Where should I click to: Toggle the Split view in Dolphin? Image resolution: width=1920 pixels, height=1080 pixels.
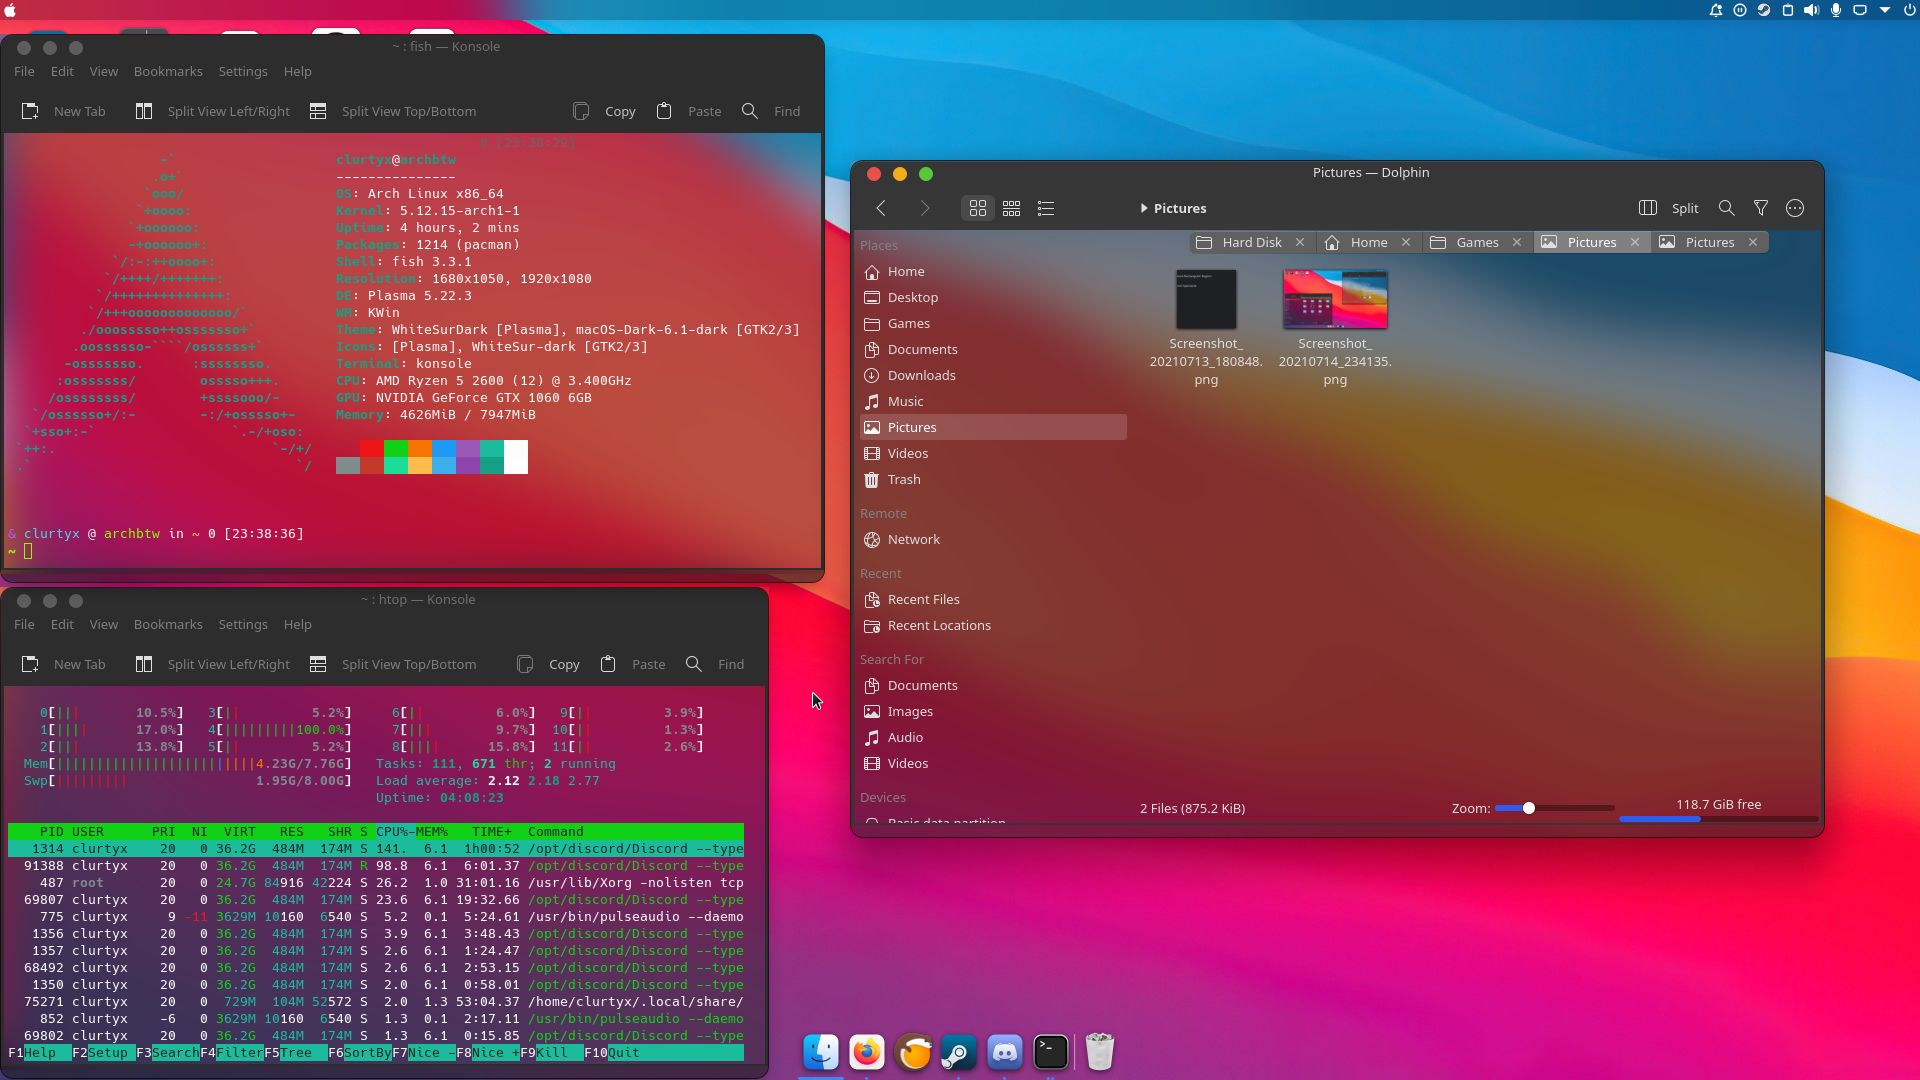tap(1671, 208)
